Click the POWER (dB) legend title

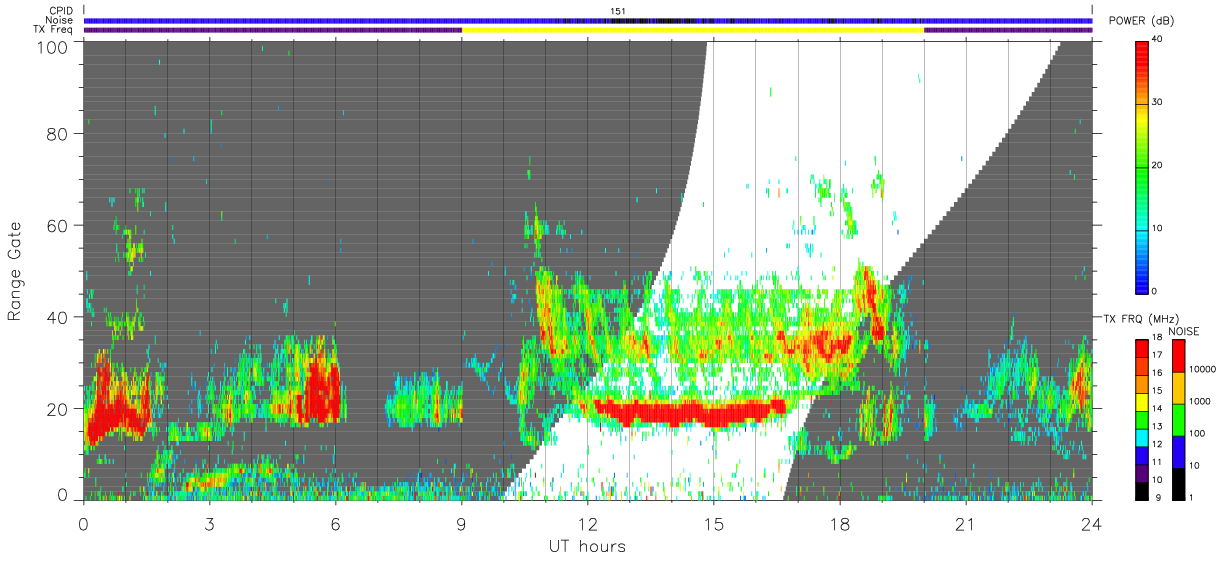coord(1139,21)
